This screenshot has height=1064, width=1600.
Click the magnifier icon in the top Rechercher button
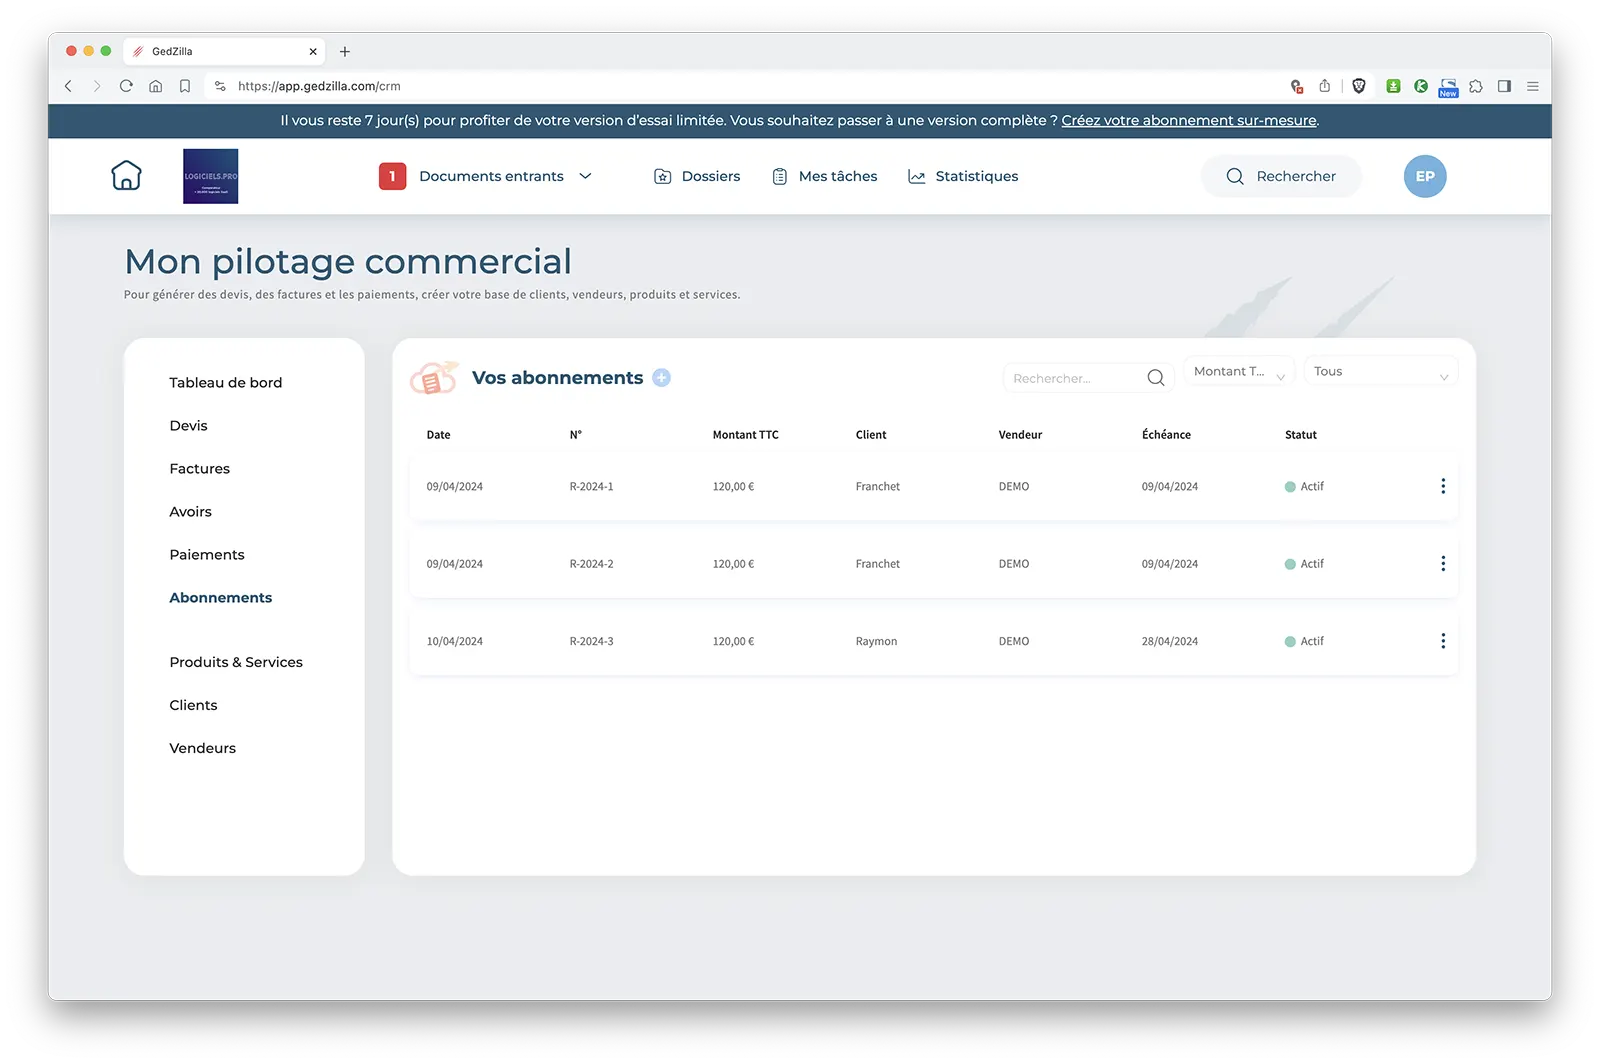[1235, 176]
